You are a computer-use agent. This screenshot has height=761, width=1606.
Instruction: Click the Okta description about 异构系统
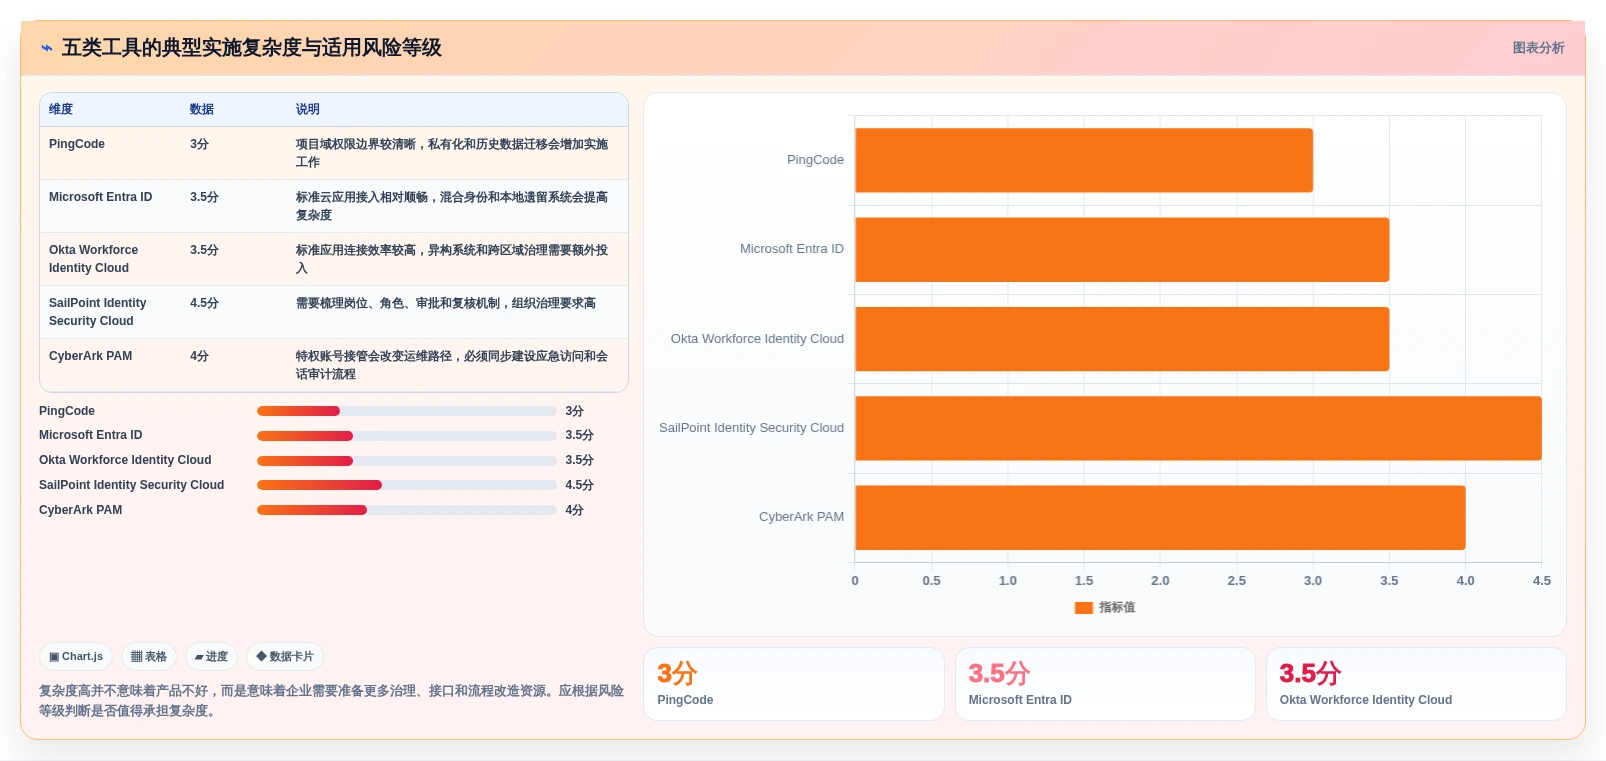coord(452,259)
